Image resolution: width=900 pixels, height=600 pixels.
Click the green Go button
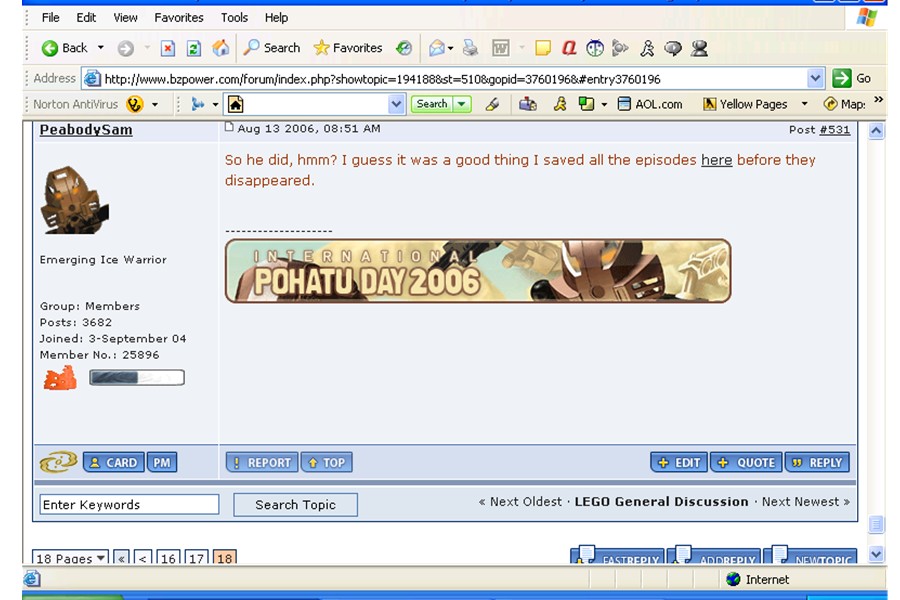point(852,78)
